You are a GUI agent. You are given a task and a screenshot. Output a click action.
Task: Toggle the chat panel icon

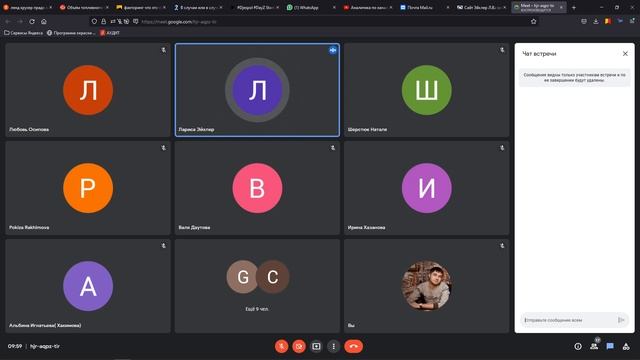tap(610, 346)
